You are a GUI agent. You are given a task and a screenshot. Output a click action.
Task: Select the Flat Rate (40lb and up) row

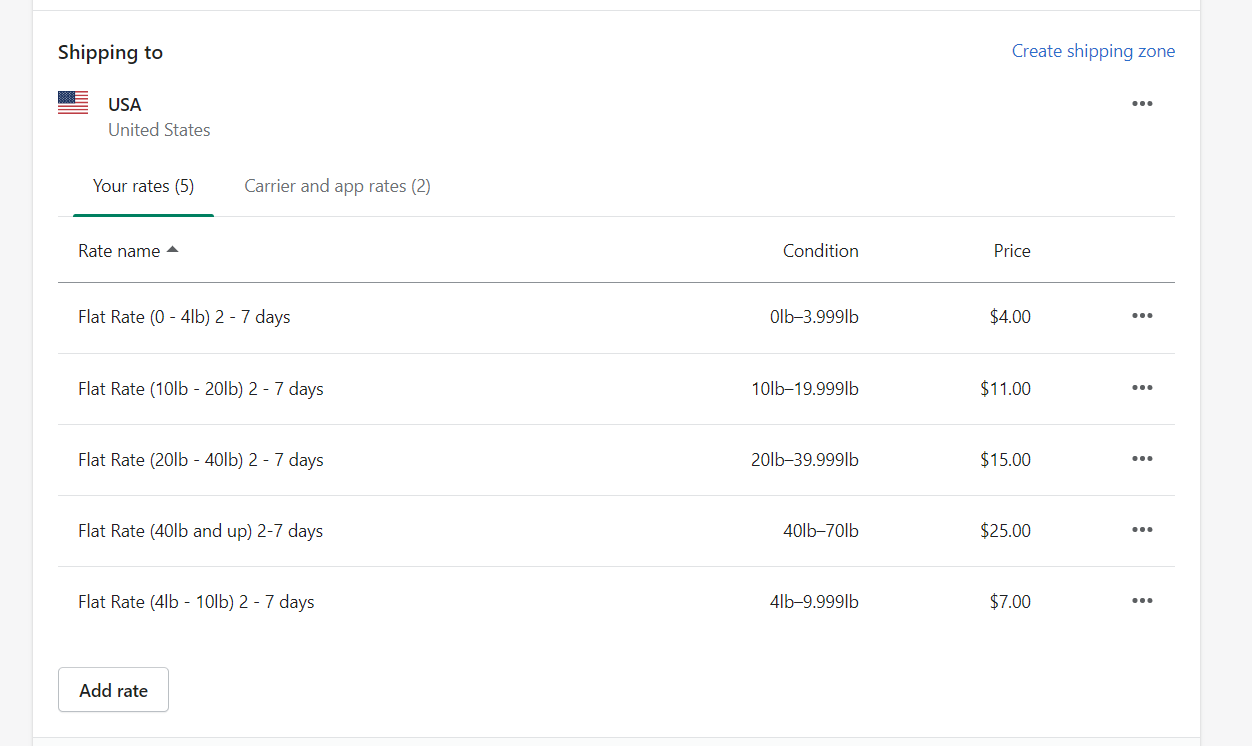200,531
